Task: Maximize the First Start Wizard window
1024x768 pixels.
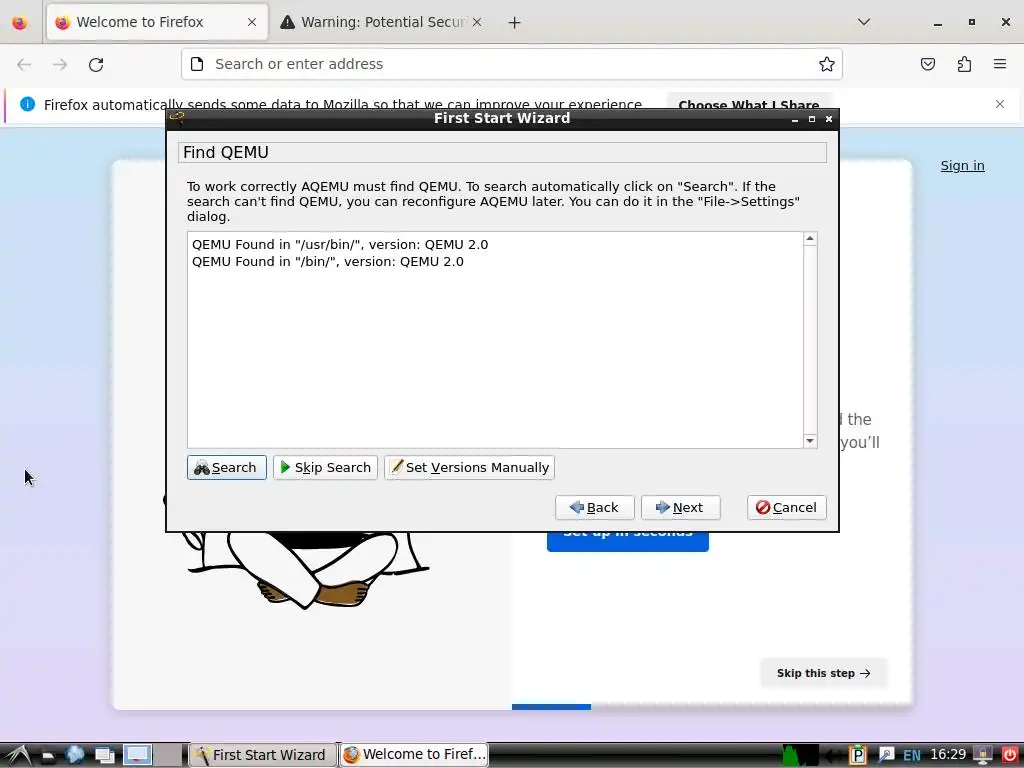Action: click(812, 119)
